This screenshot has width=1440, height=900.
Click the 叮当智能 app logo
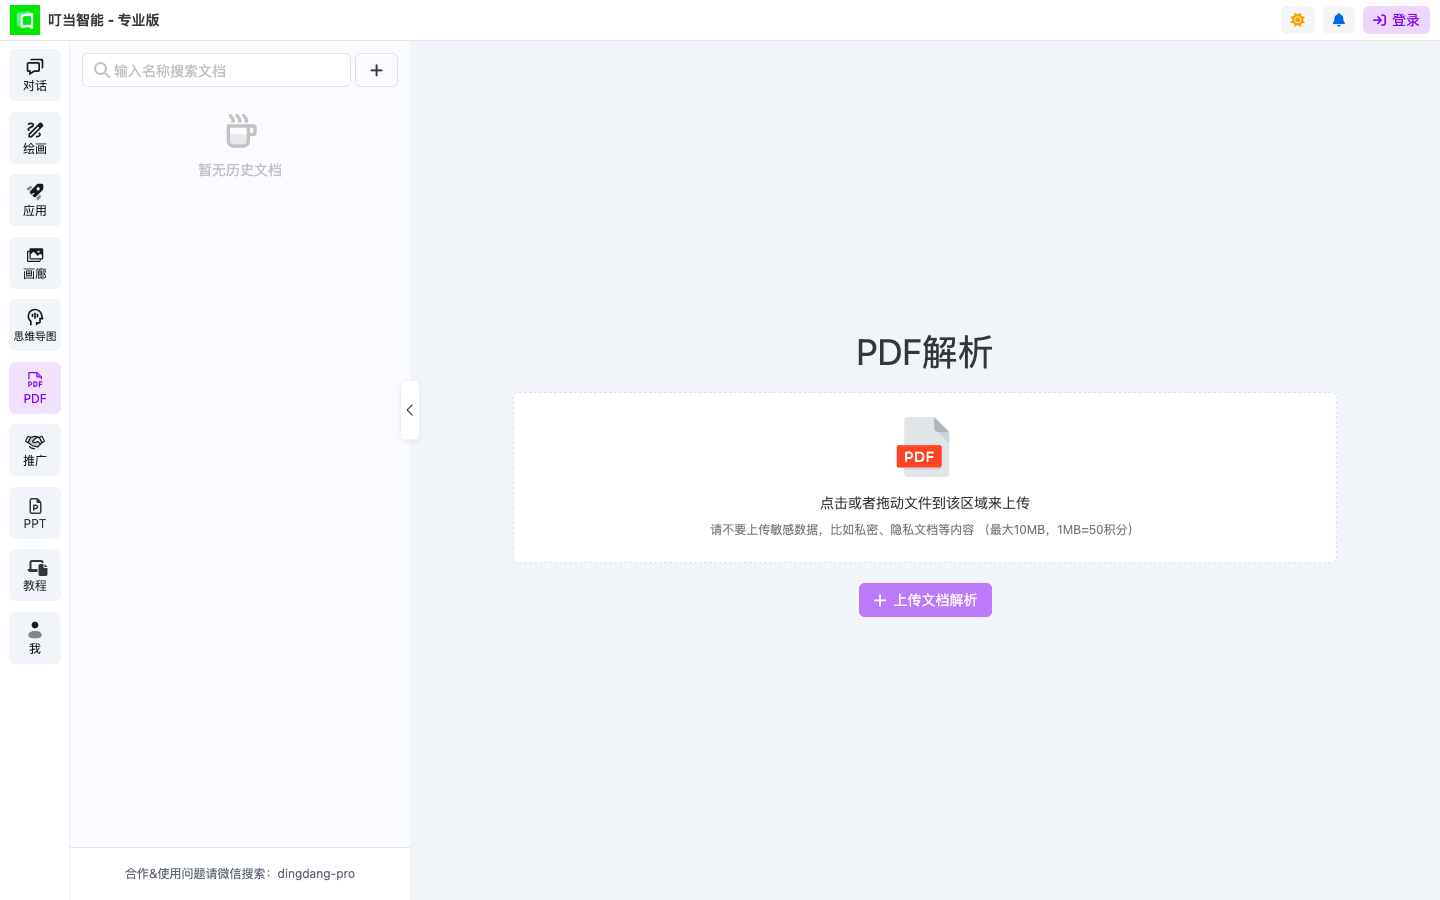point(24,19)
